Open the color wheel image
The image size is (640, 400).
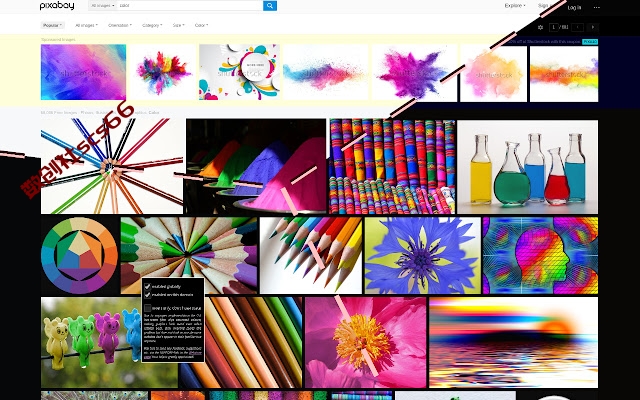pos(80,256)
